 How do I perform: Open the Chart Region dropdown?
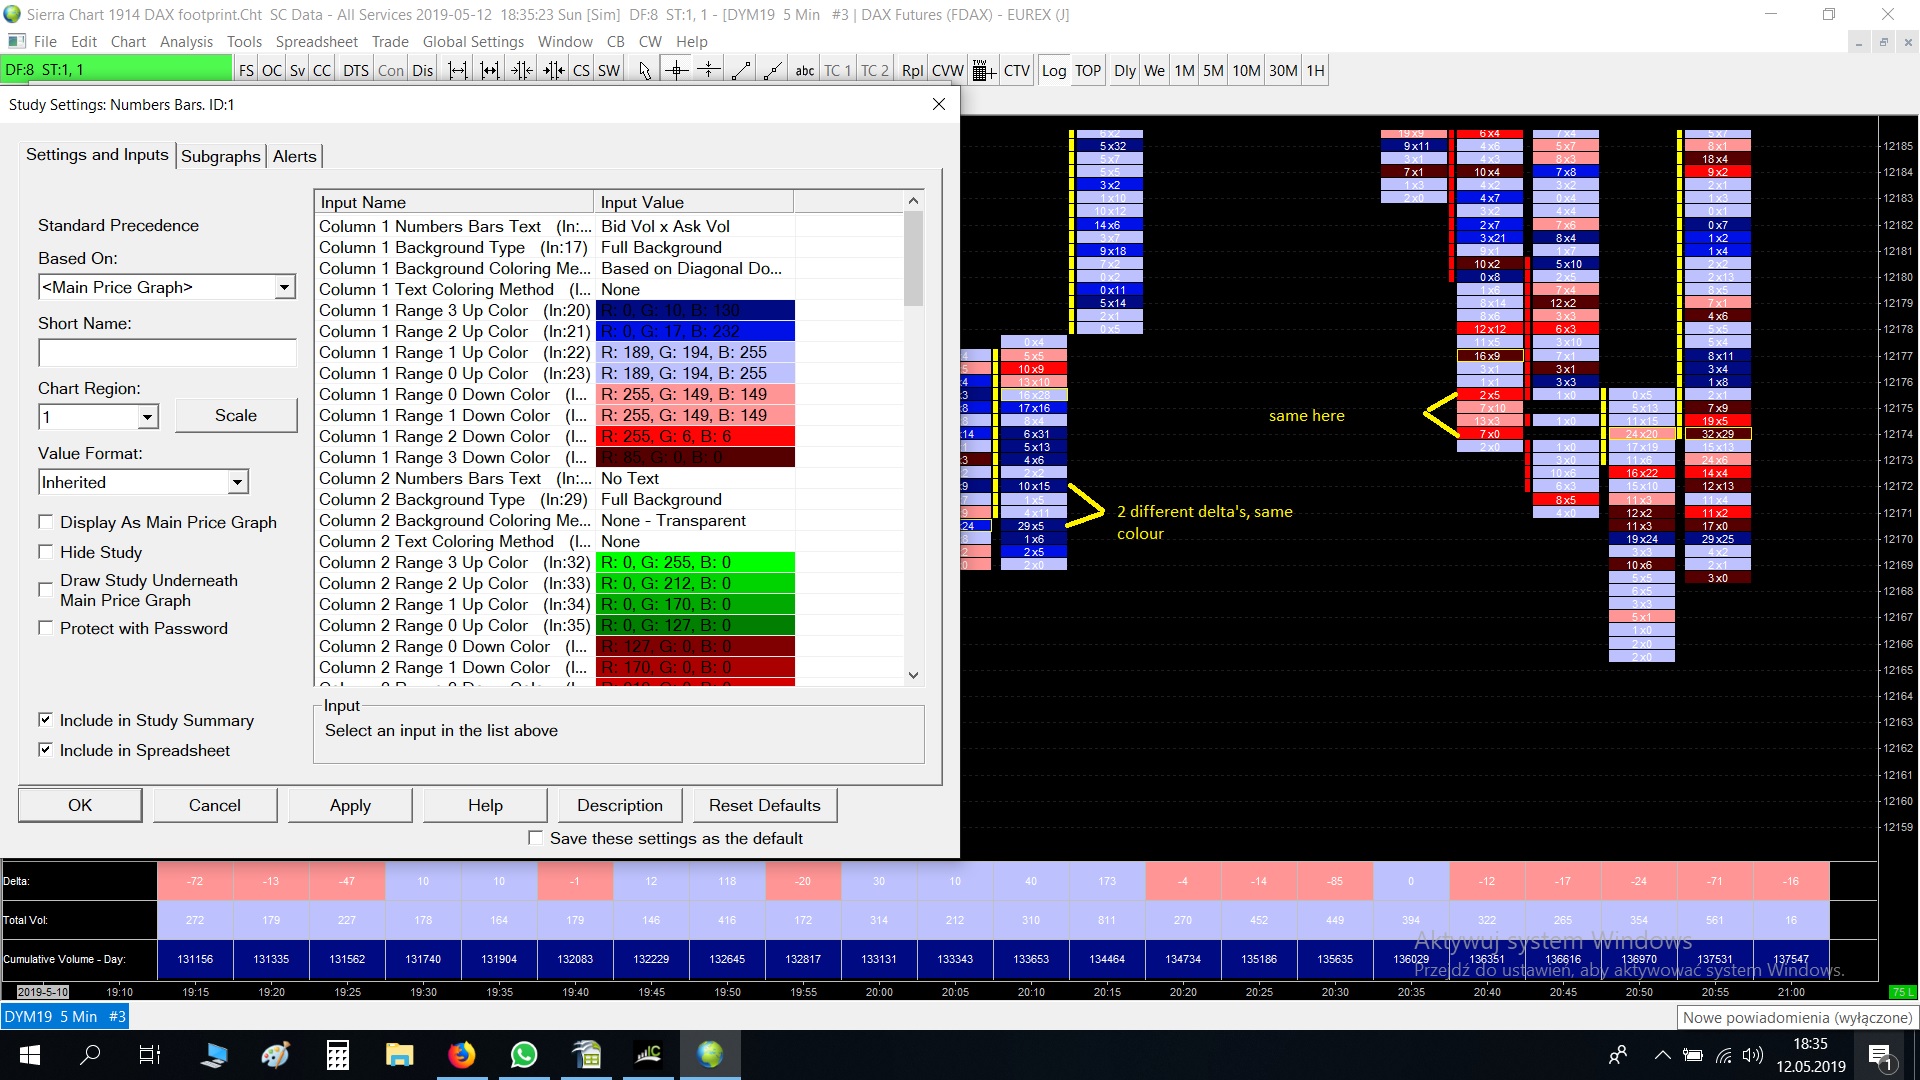coord(147,417)
